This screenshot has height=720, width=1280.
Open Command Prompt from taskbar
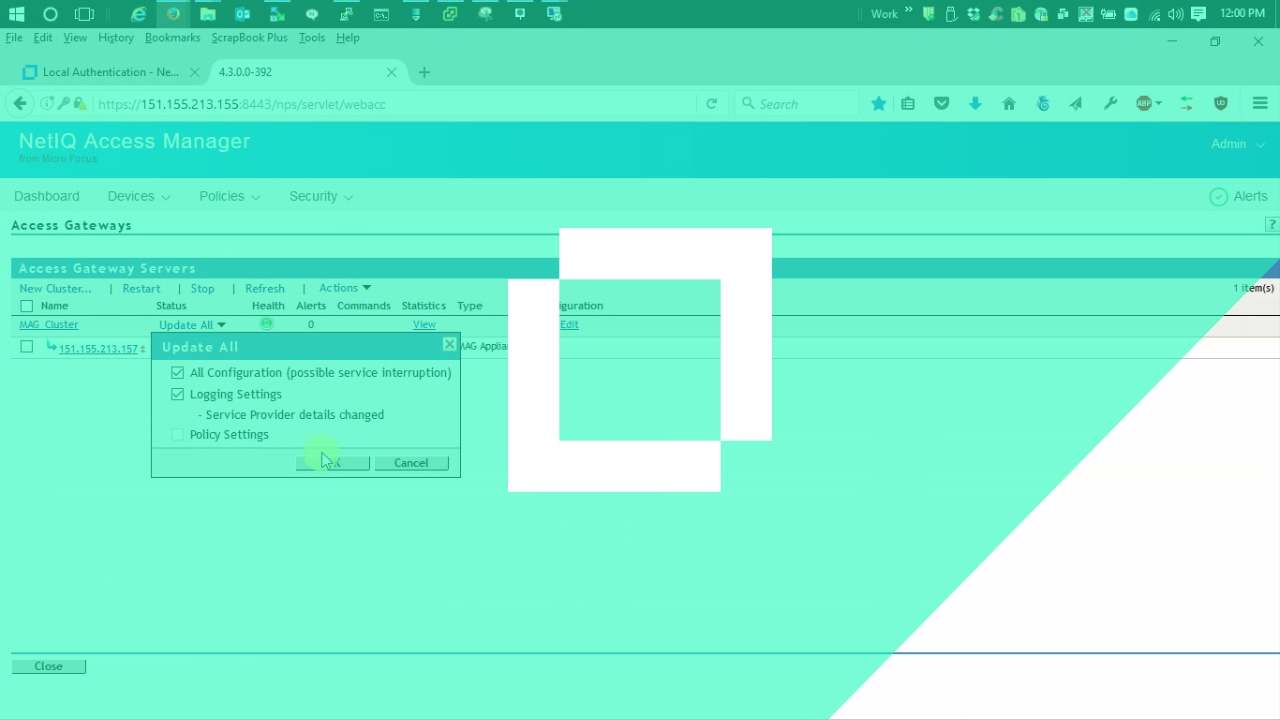tap(381, 14)
